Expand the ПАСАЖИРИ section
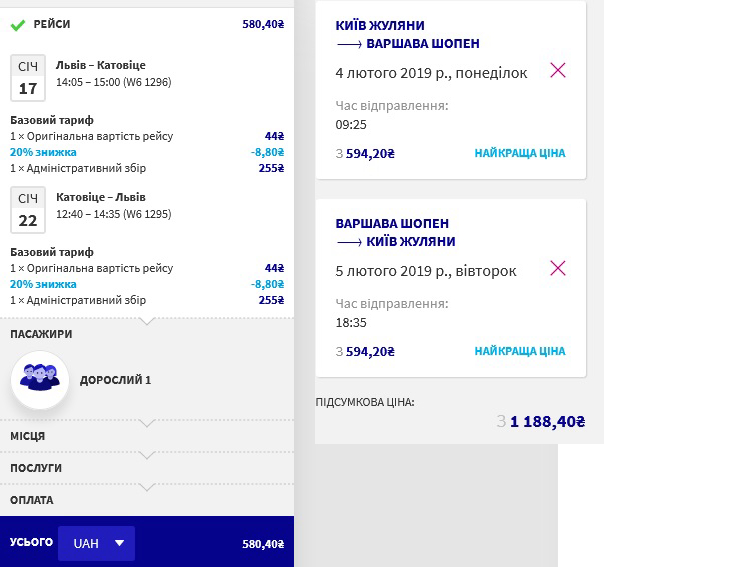The height and width of the screenshot is (567, 734). (x=147, y=334)
